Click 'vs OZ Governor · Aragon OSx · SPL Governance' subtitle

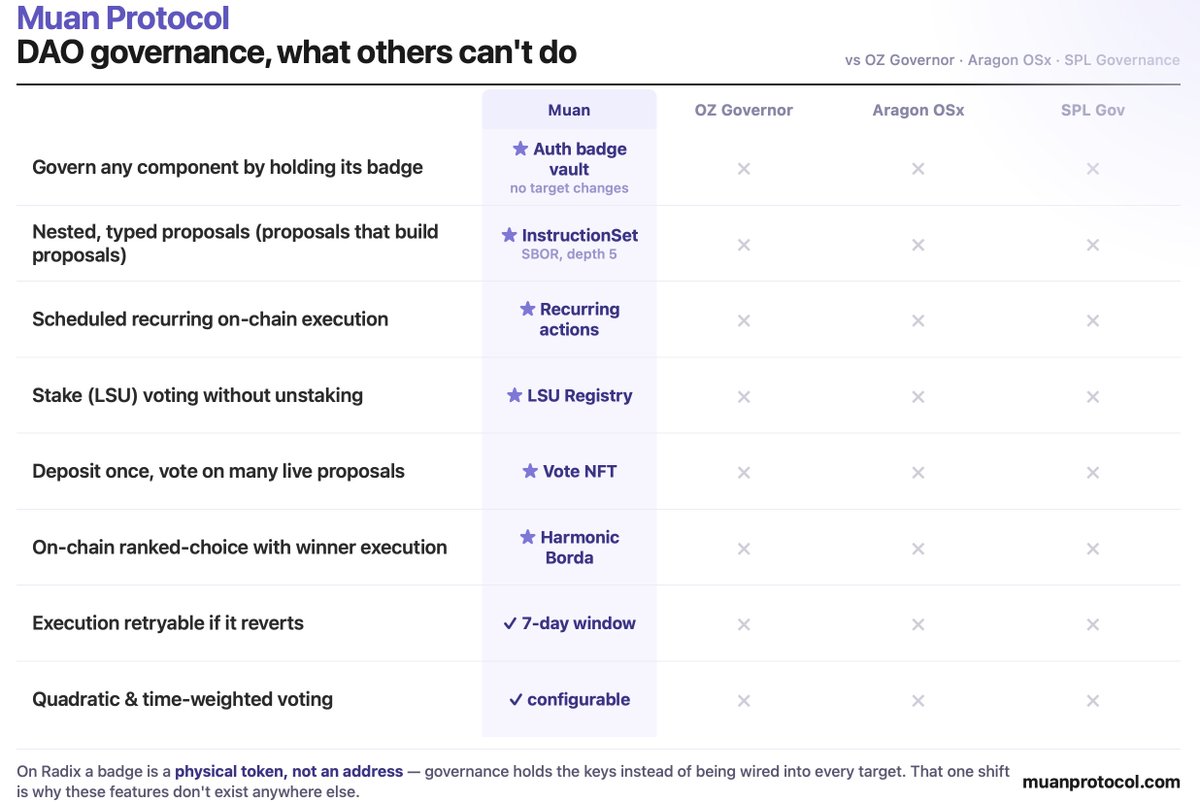(x=1012, y=60)
